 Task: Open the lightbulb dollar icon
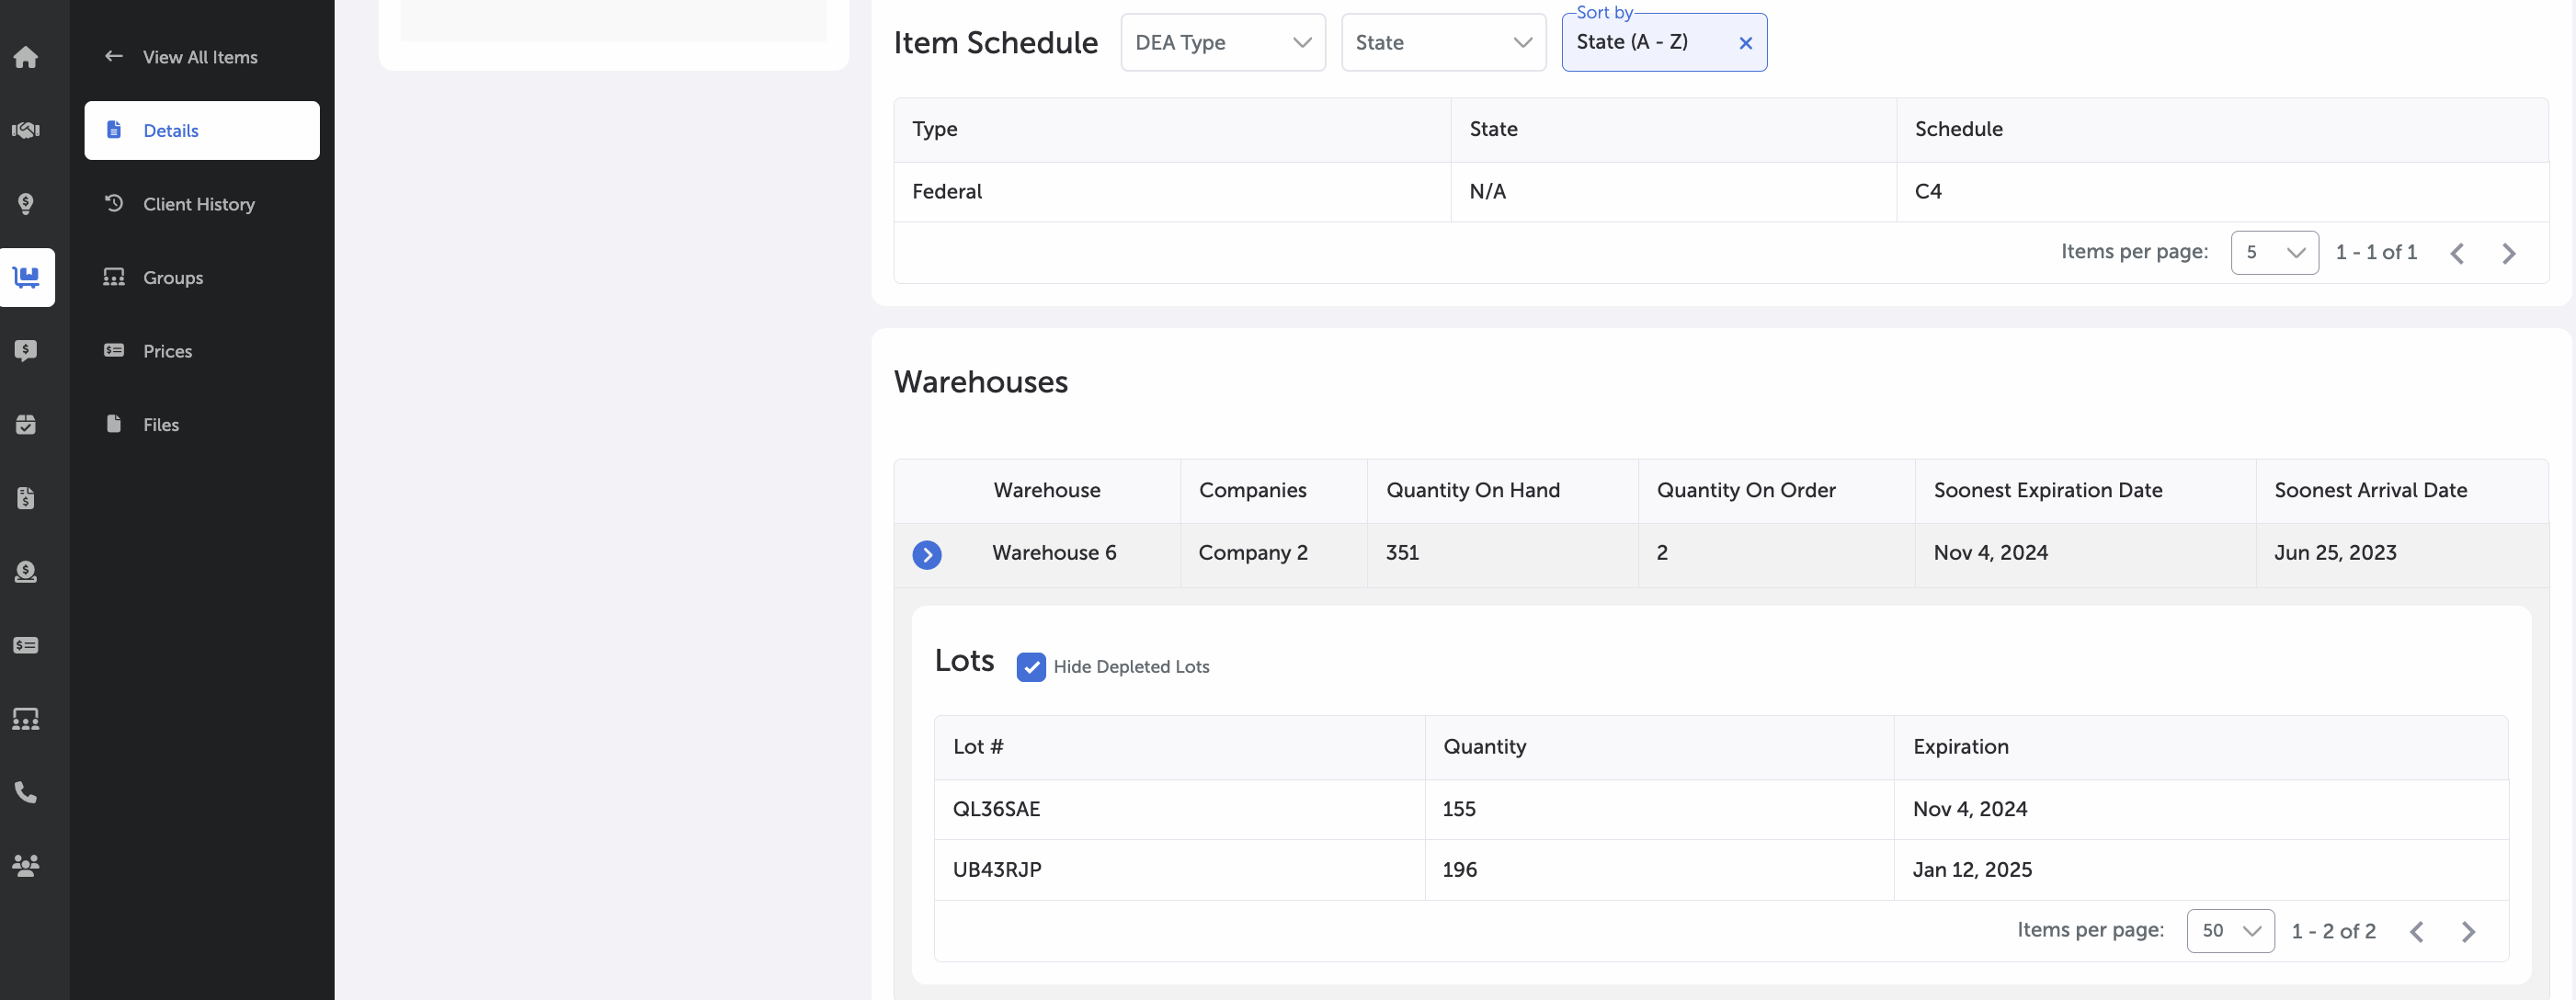pos(26,204)
